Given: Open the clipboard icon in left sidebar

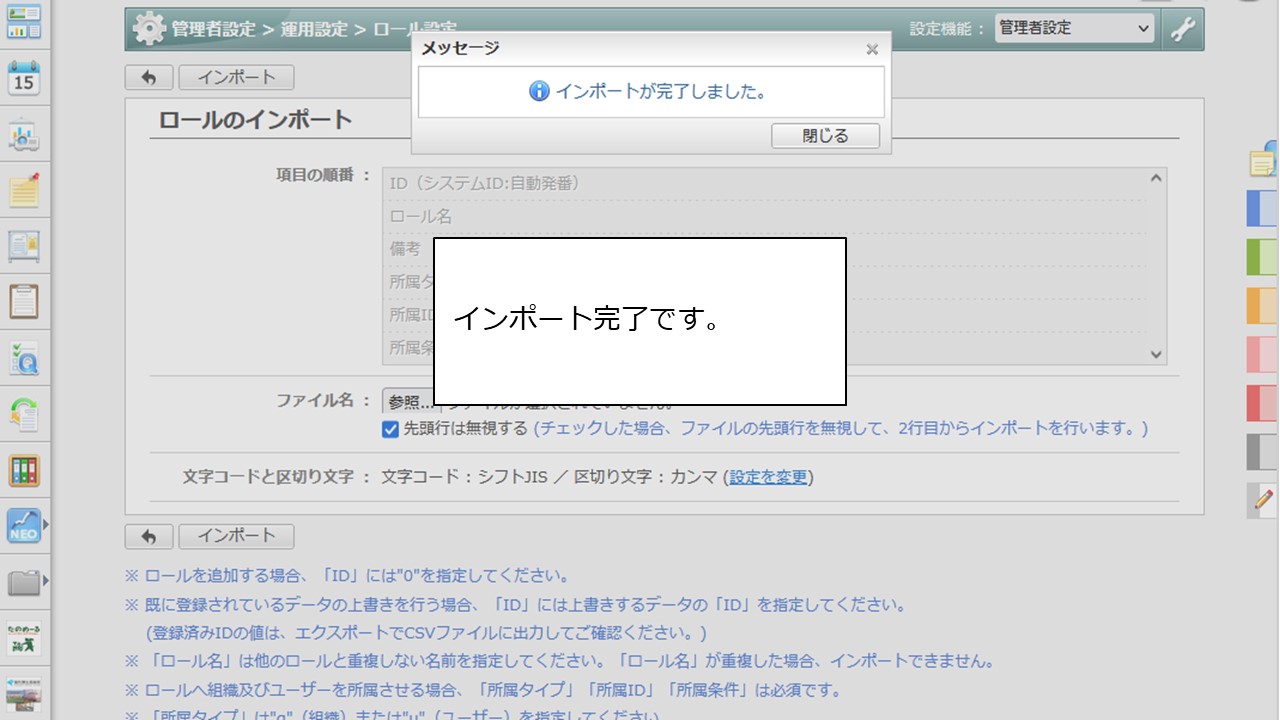Looking at the screenshot, I should tap(23, 300).
